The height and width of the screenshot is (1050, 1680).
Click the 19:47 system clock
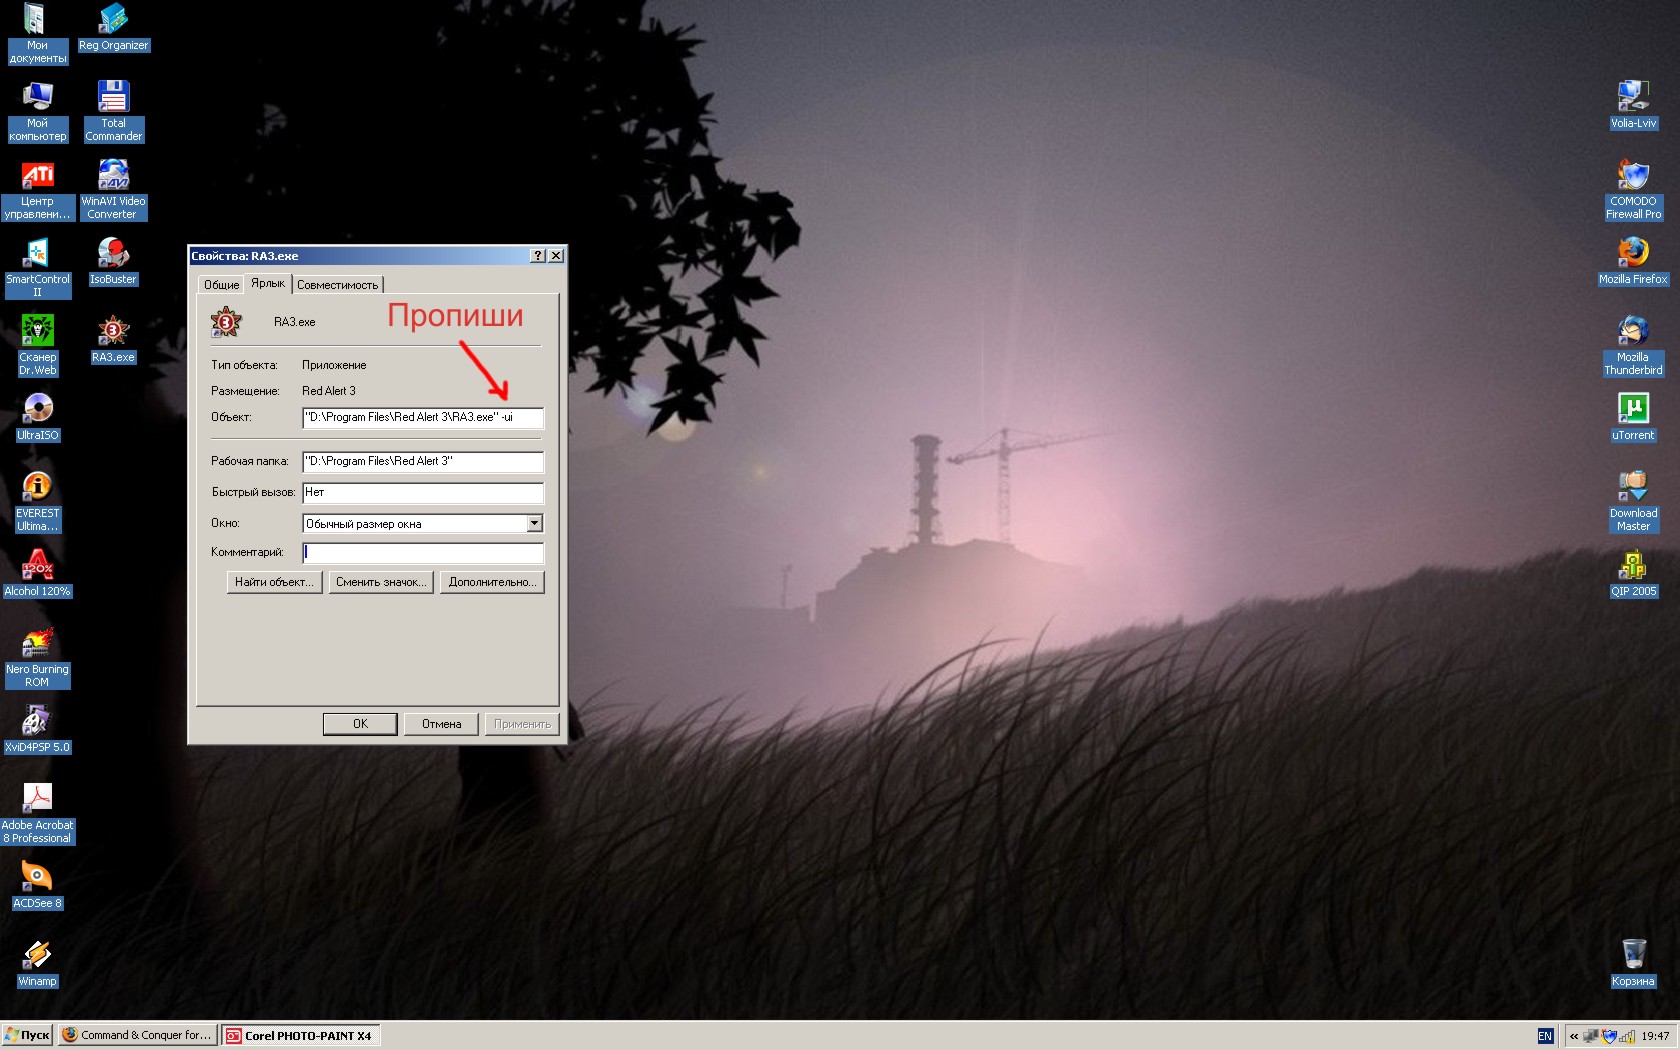pos(1655,1036)
